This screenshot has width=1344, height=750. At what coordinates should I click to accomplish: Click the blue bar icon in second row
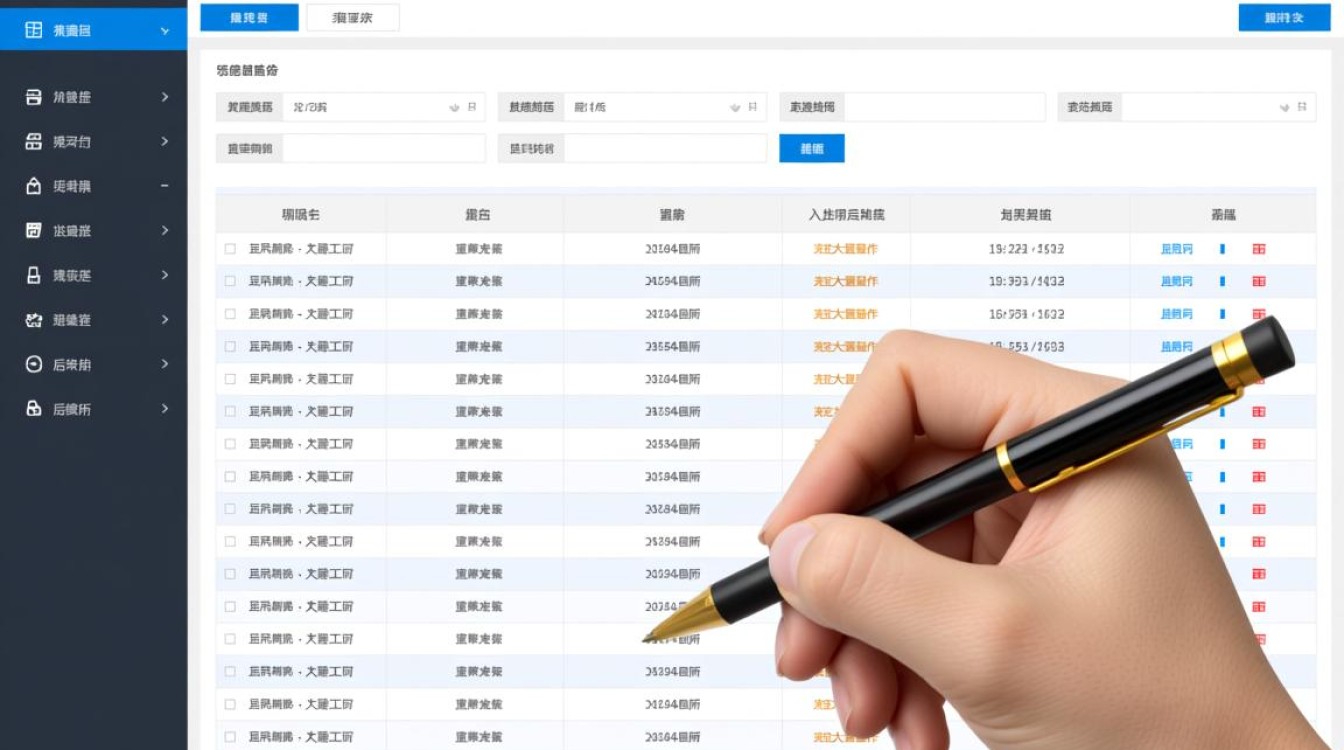pyautogui.click(x=1222, y=282)
